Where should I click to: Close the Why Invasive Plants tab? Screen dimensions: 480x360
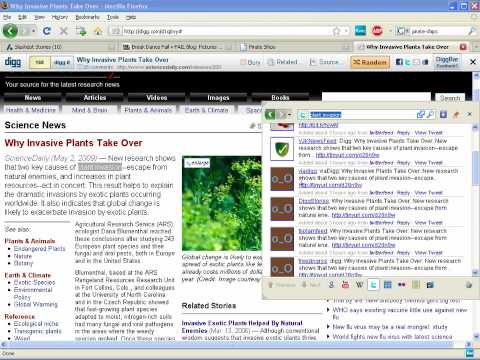click(463, 47)
